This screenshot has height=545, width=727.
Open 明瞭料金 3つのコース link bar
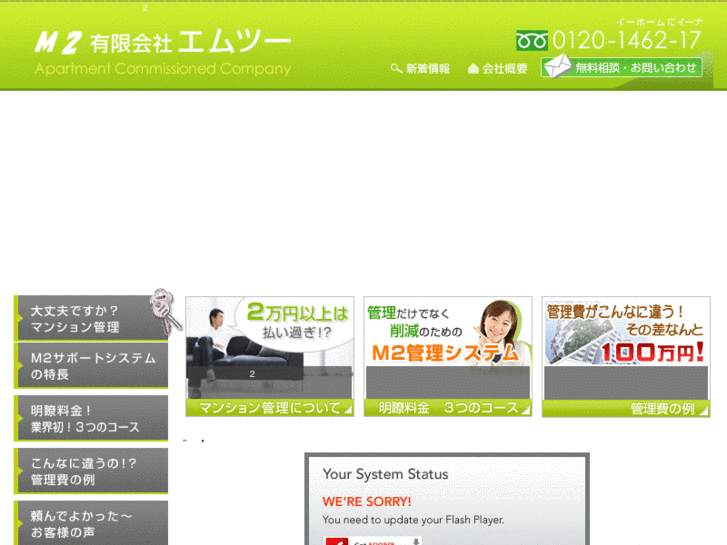coord(448,408)
